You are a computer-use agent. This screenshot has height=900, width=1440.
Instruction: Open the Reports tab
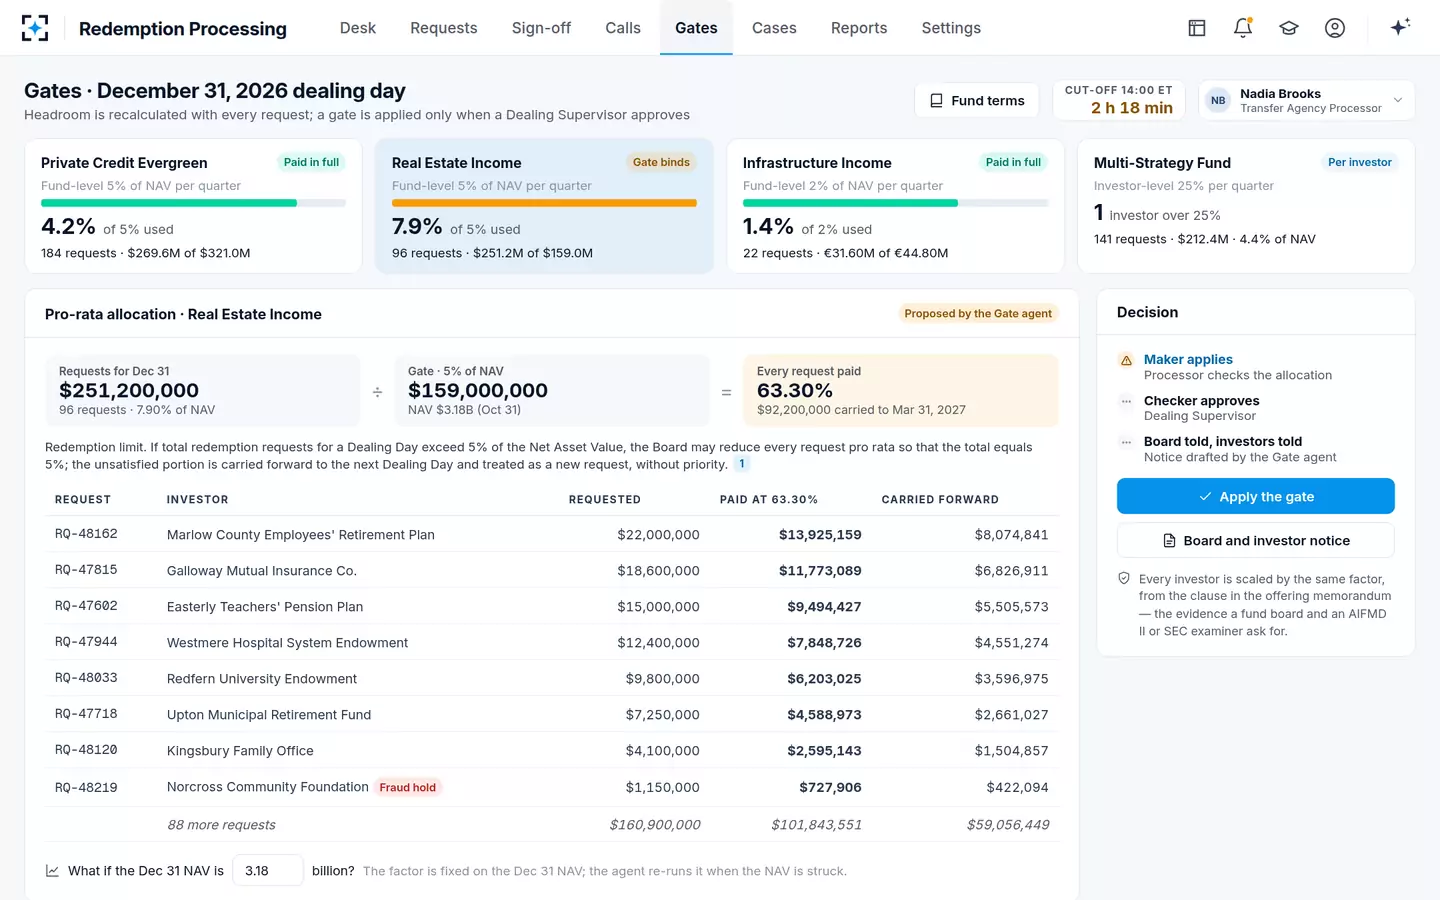click(x=859, y=28)
